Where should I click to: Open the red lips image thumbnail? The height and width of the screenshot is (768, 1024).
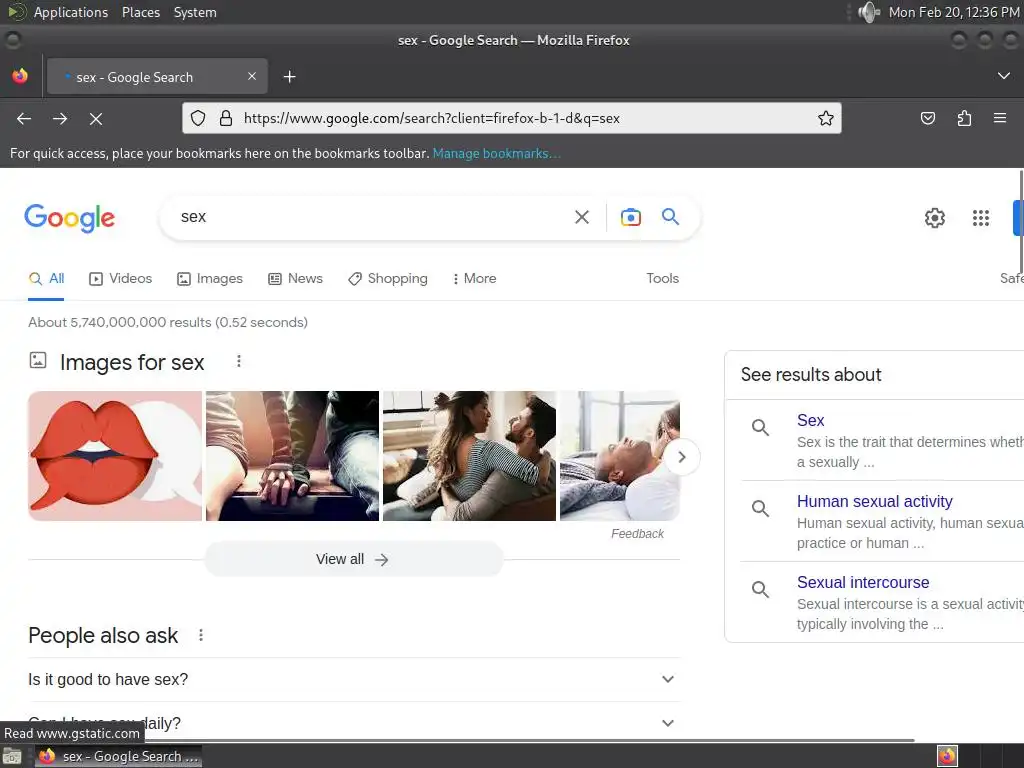pyautogui.click(x=115, y=456)
